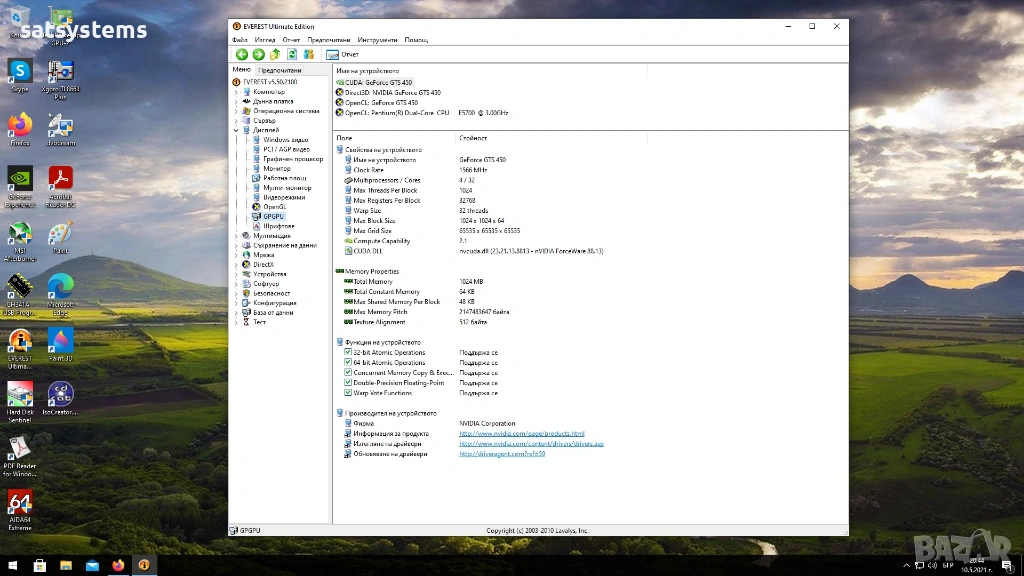Expand the DirectX tree node
Screen dimensions: 1024x576
237,264
